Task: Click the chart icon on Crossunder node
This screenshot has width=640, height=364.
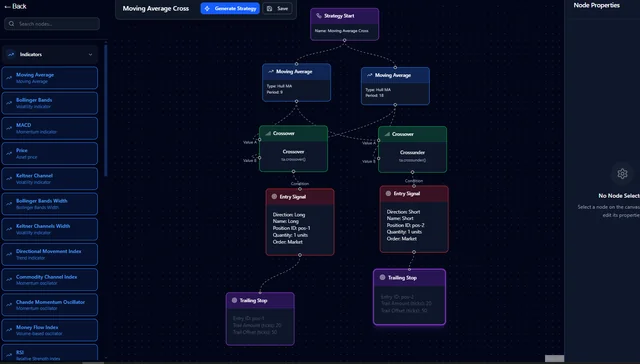Action: tap(387, 134)
